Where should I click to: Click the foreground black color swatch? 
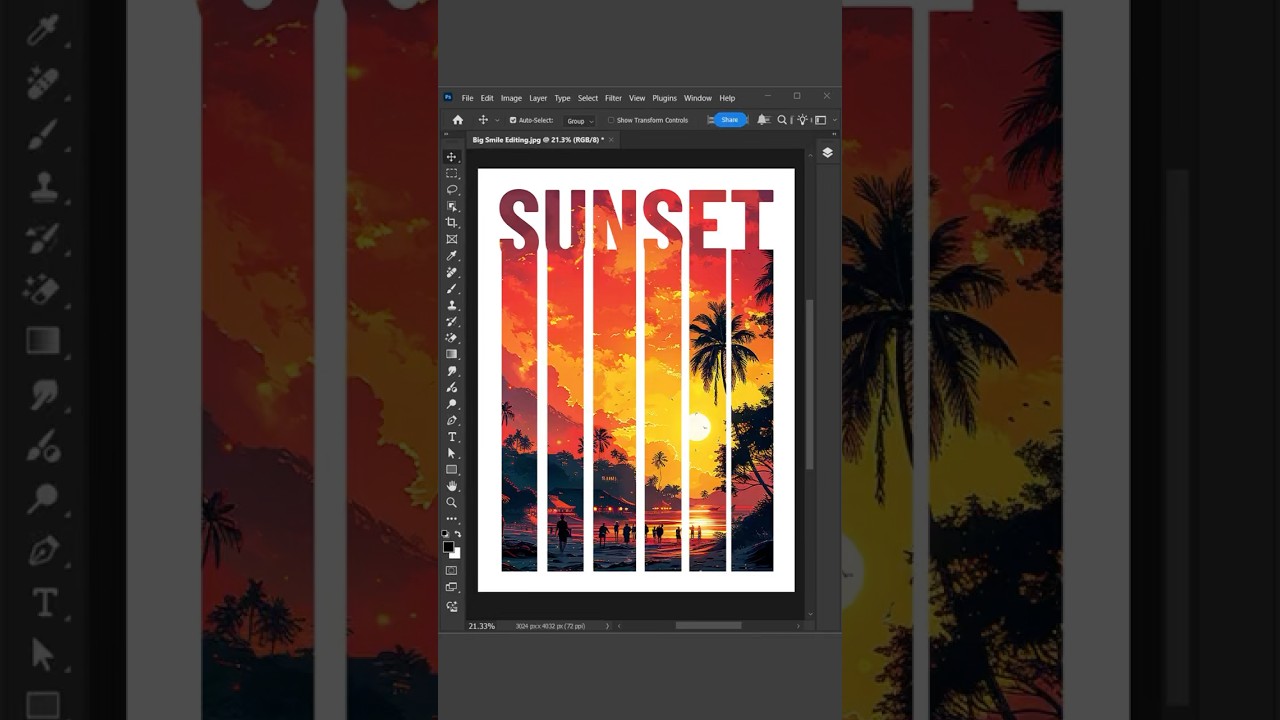pos(448,547)
